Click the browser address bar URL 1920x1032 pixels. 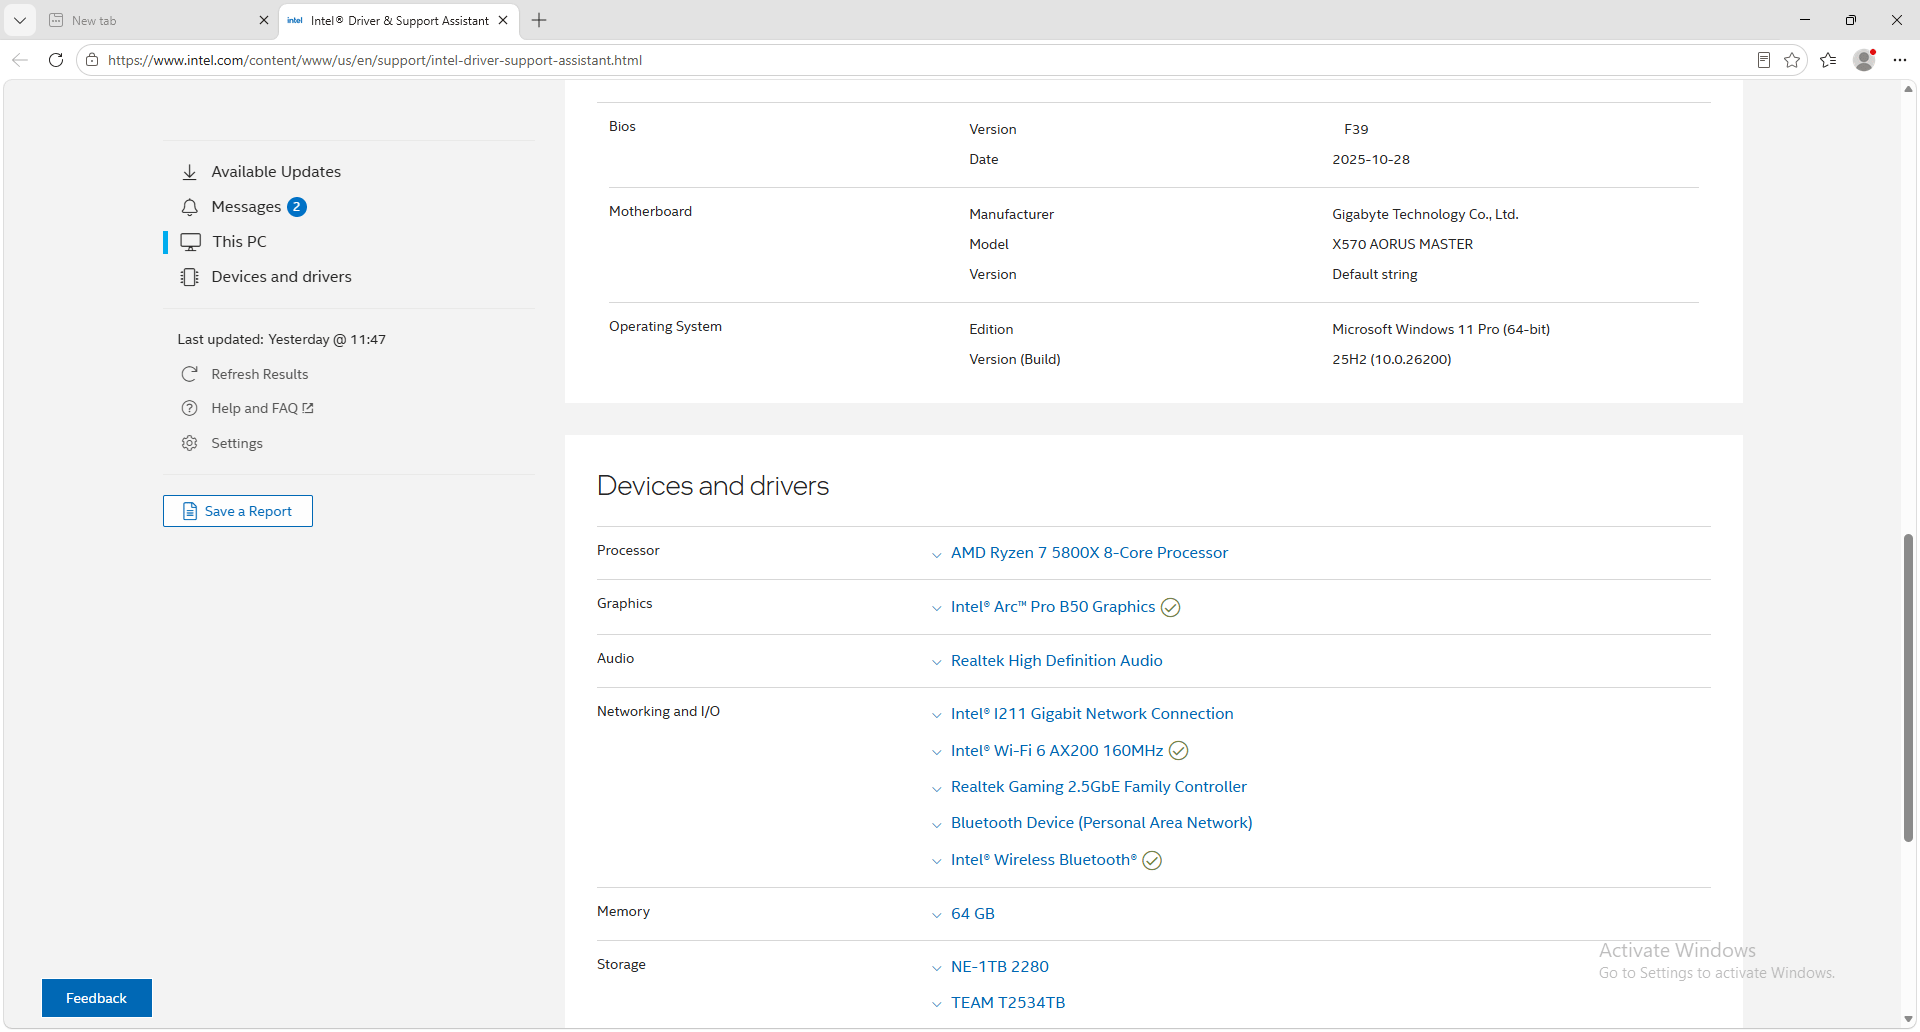click(x=375, y=60)
